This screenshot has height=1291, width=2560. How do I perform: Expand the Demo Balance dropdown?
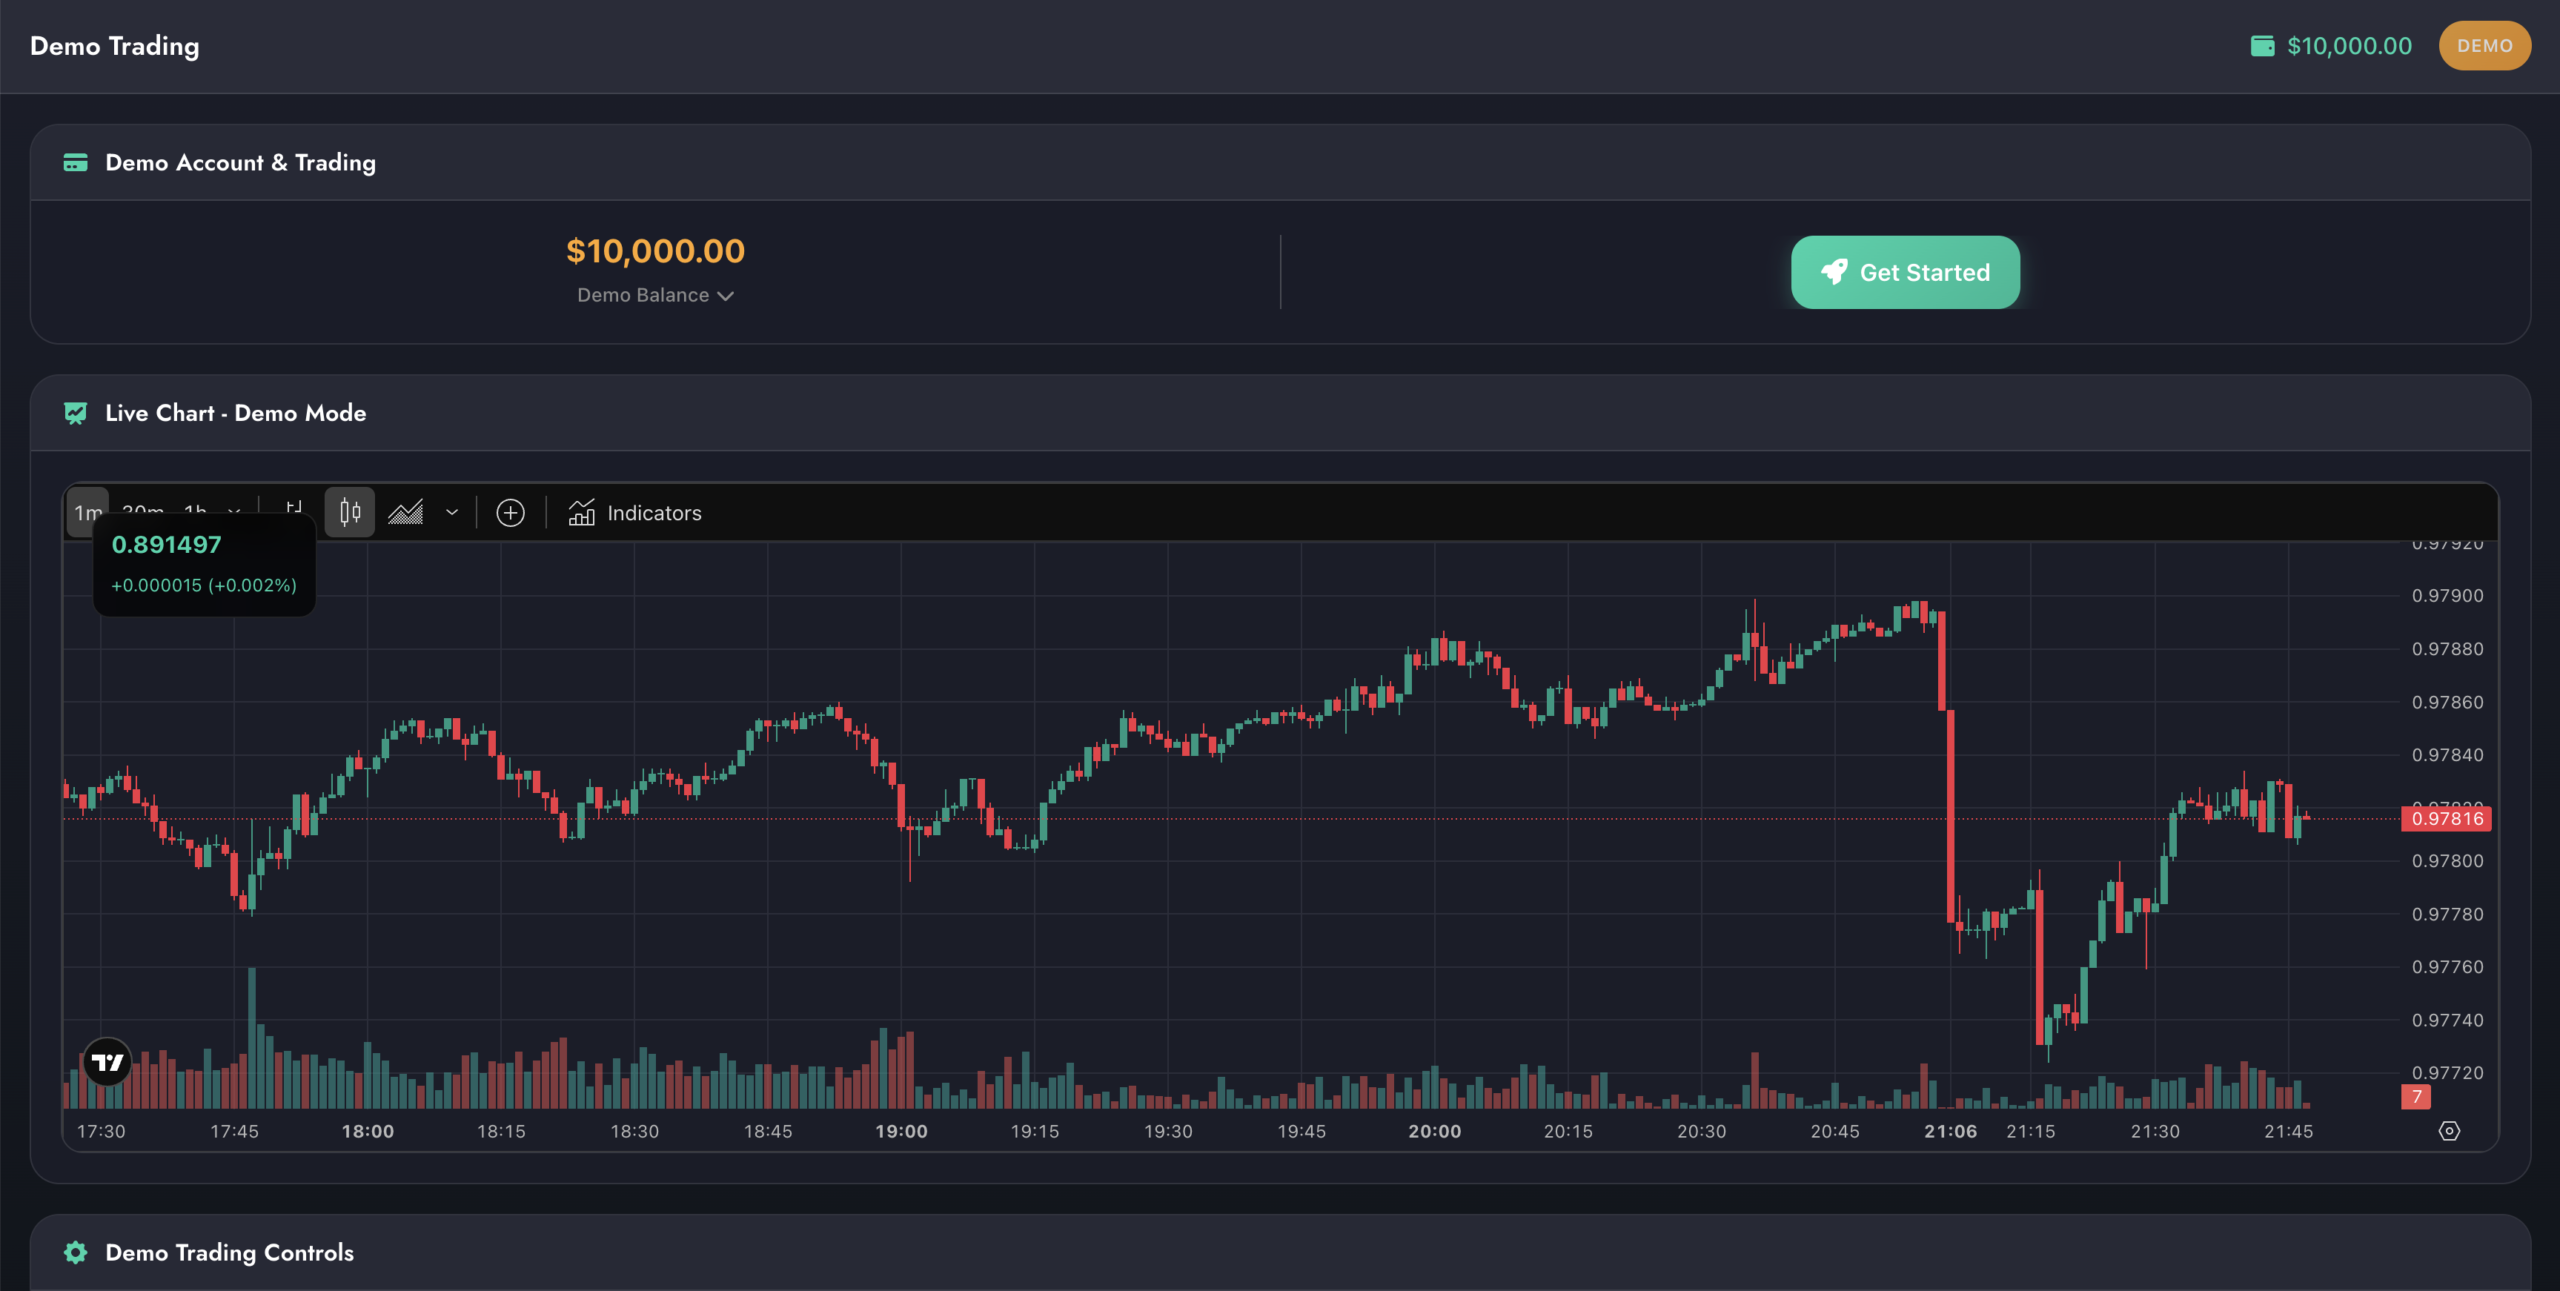(x=655, y=295)
